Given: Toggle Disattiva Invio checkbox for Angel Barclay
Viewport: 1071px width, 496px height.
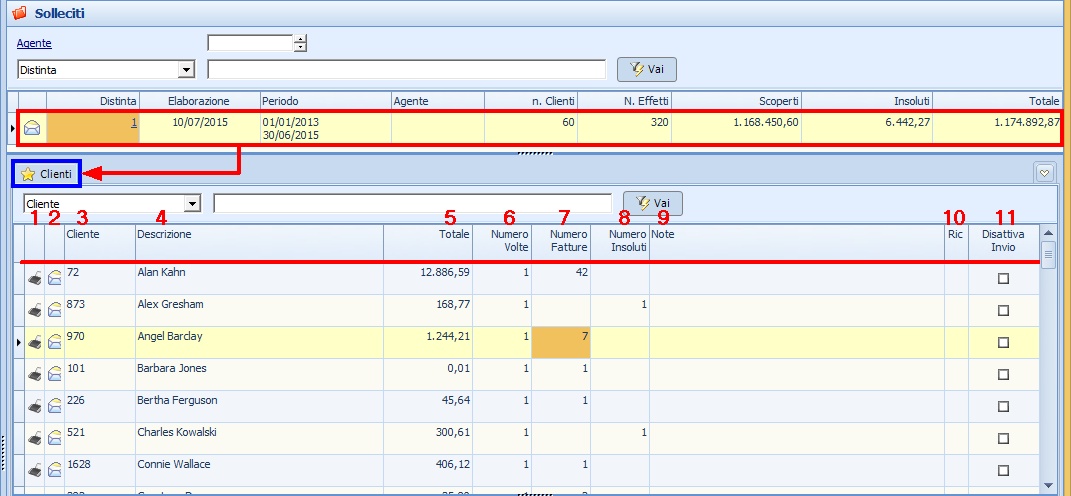Looking at the screenshot, I should (x=1003, y=343).
